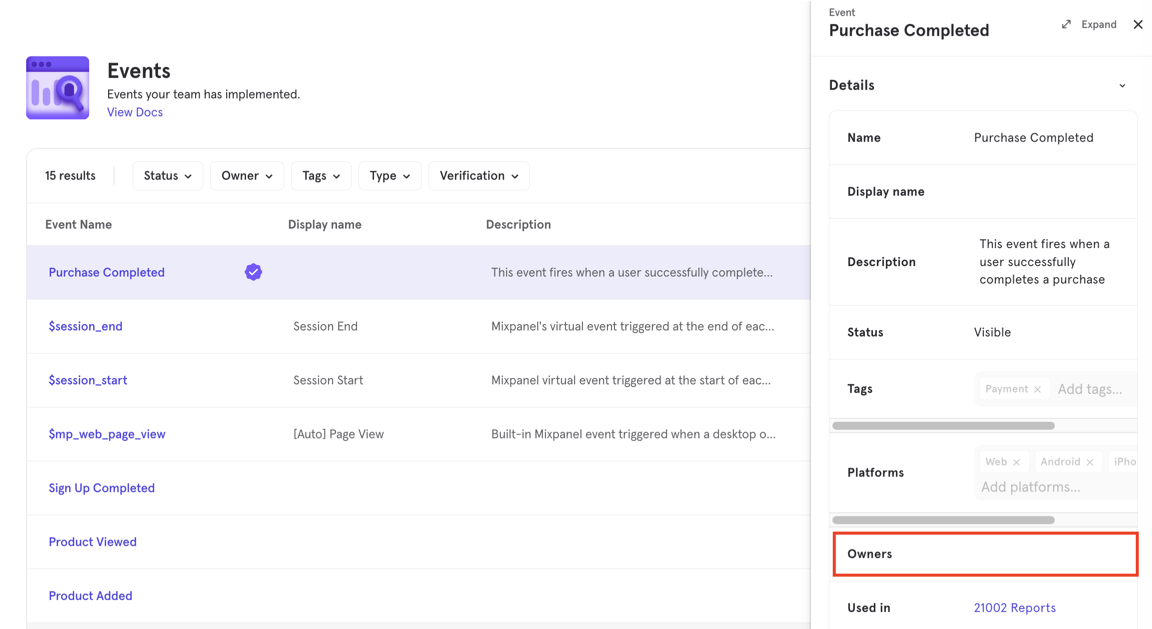The height and width of the screenshot is (629, 1152).
Task: Click the Expand arrows icon
Action: [x=1066, y=24]
